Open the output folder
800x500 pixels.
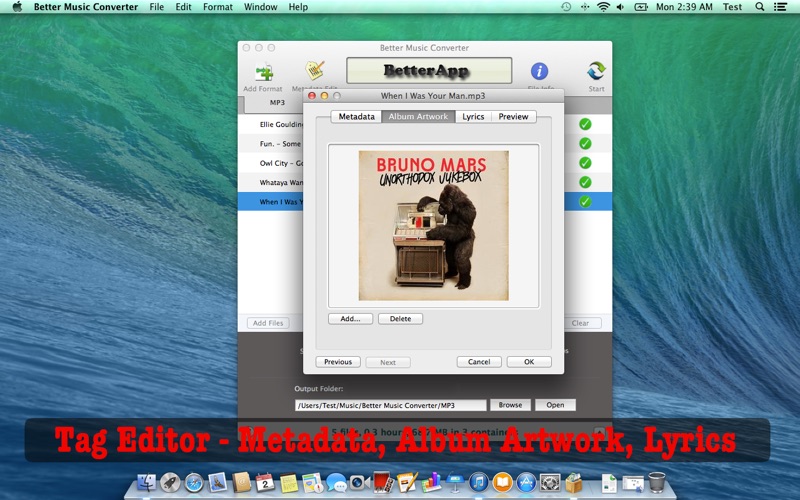[555, 405]
